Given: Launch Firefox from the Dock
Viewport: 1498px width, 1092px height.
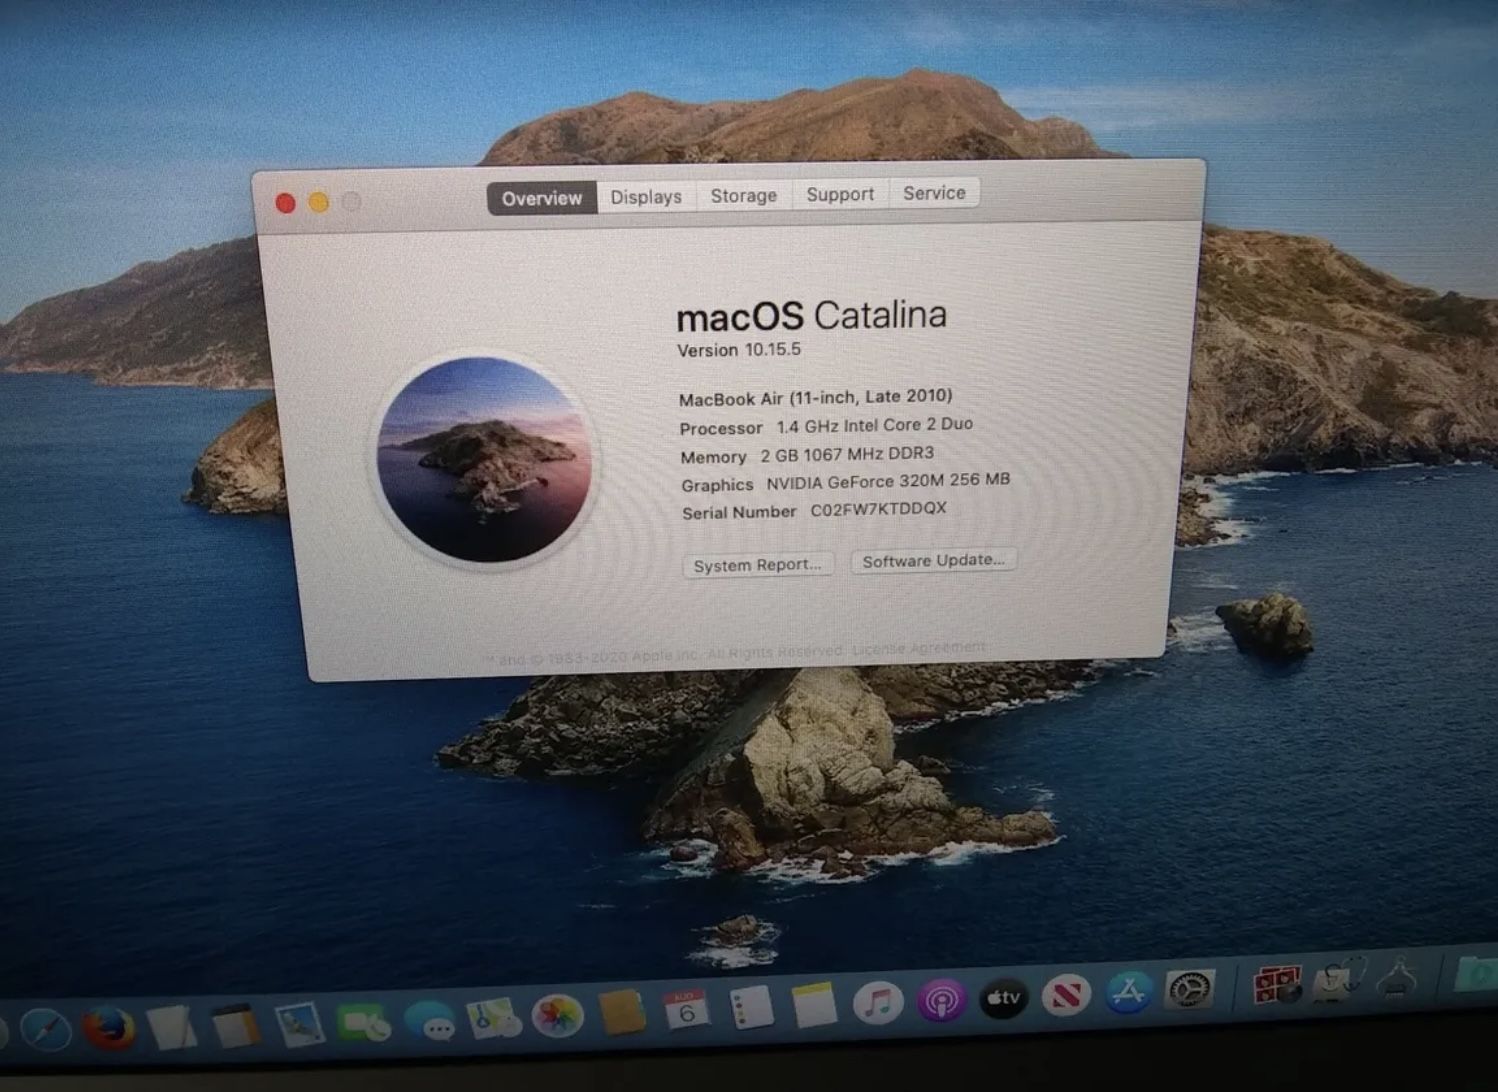Looking at the screenshot, I should point(108,1028).
